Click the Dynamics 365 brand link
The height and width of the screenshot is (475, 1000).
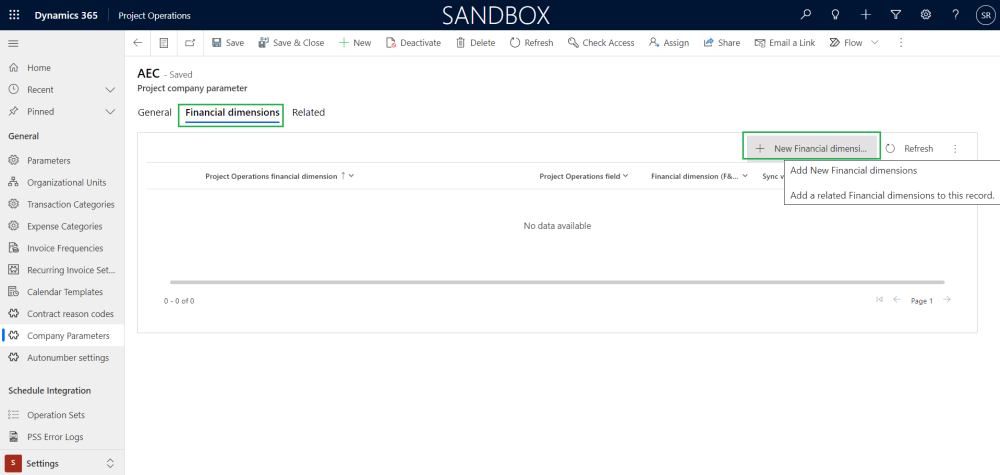pos(66,15)
